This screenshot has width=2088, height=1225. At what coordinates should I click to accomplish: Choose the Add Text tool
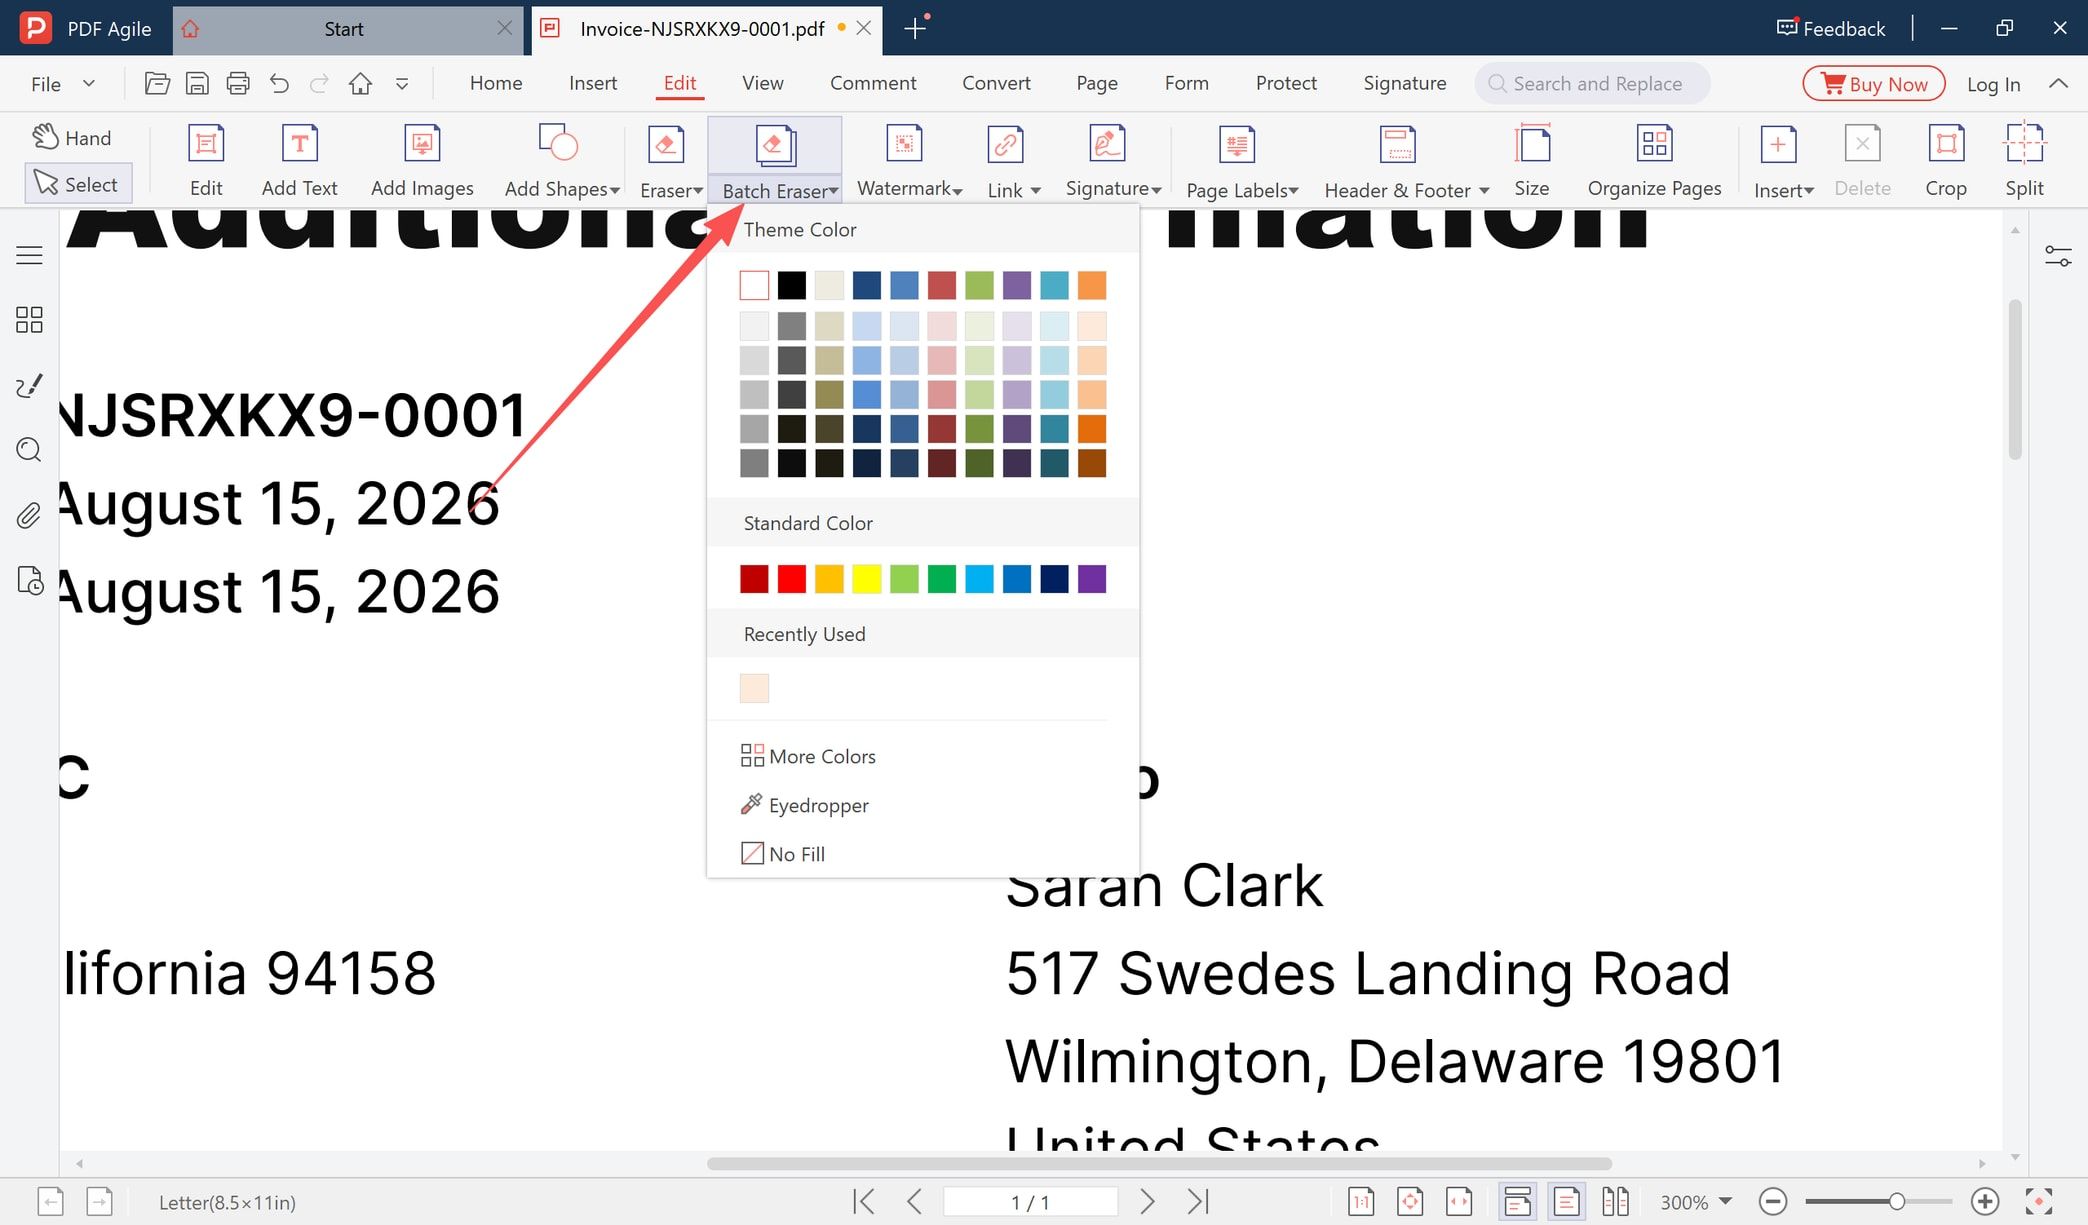[299, 161]
